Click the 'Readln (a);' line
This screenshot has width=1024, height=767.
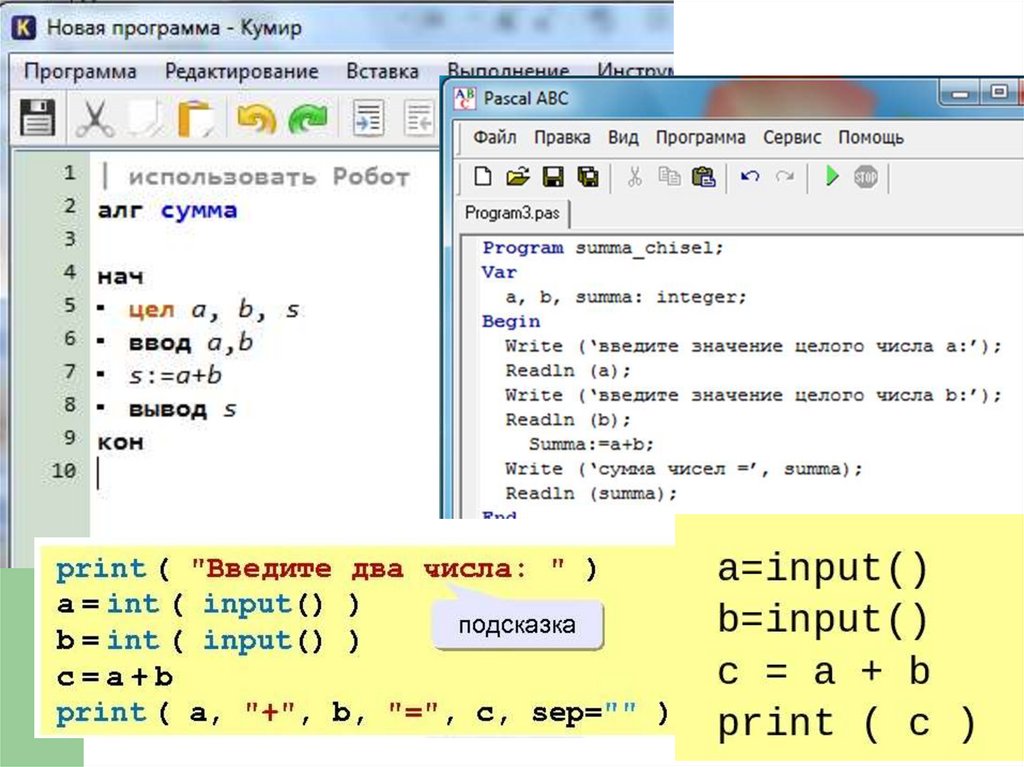pos(568,371)
